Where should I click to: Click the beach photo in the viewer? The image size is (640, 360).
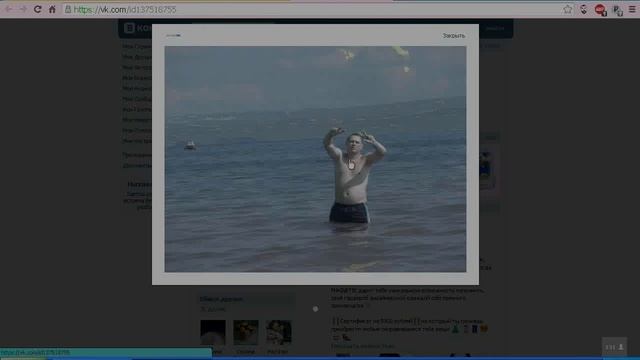pos(315,159)
